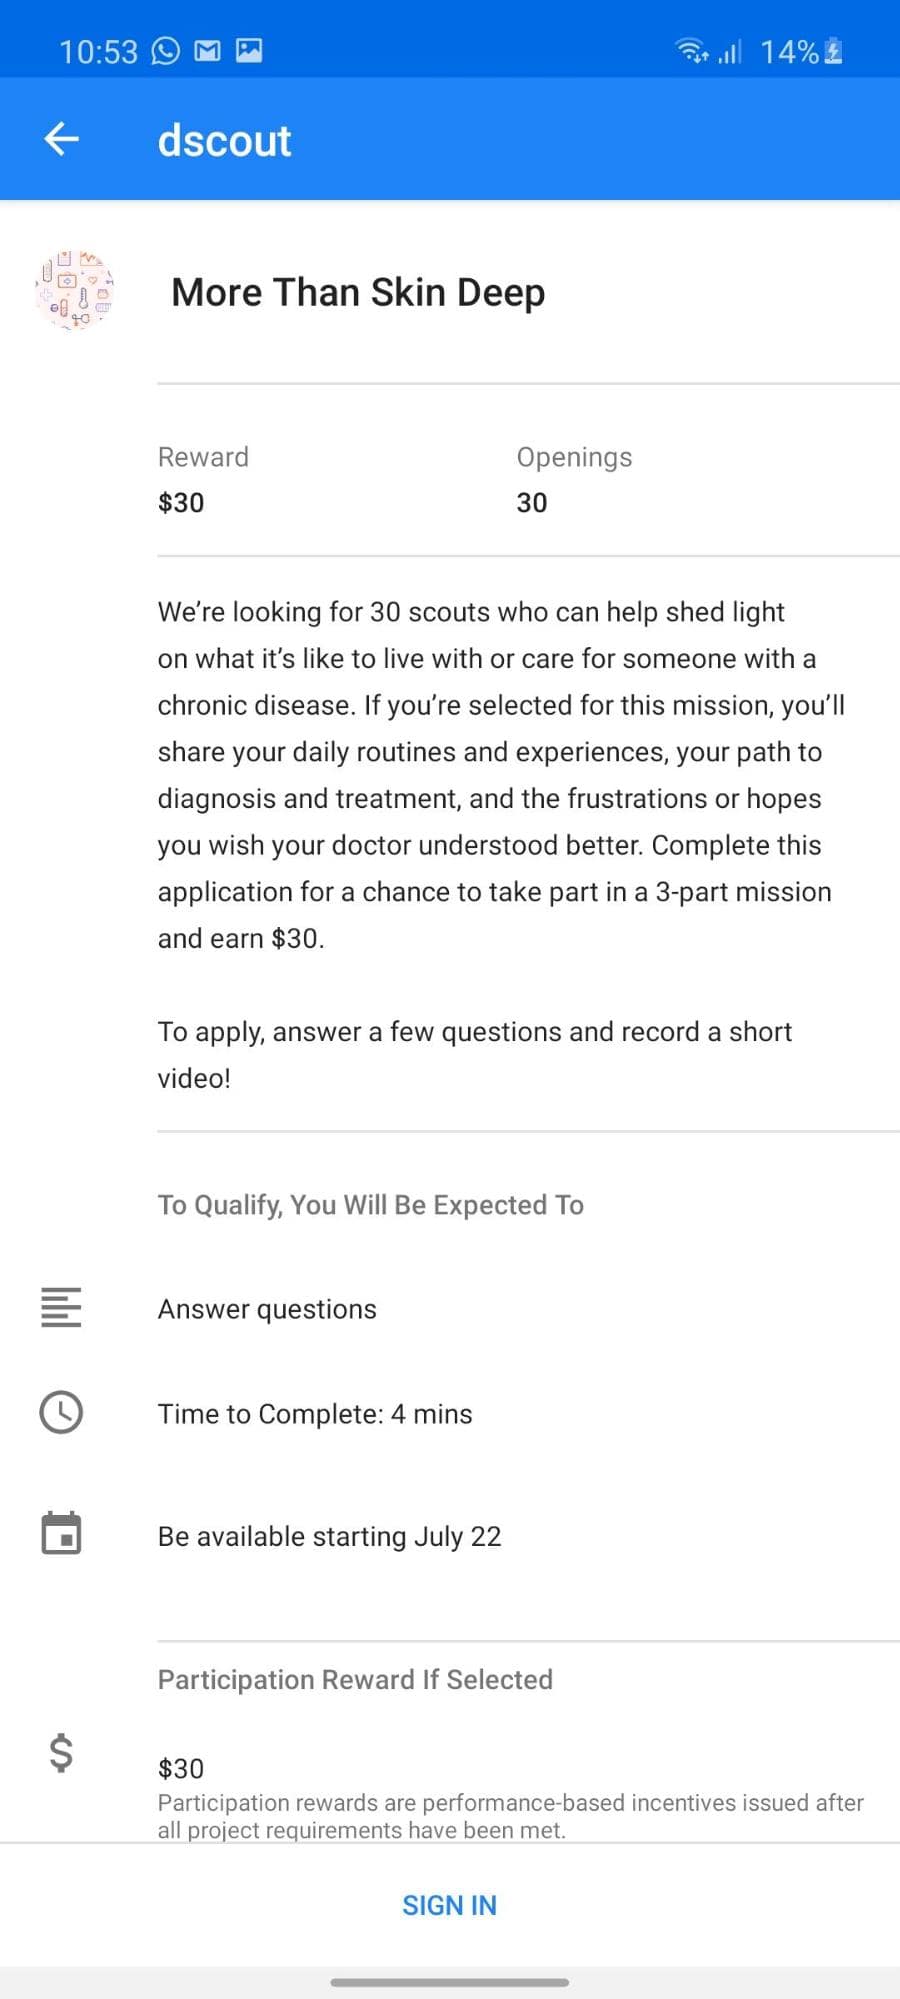Screen dimensions: 900x1999
Task: Tap the charging battery indicator
Action: (833, 48)
